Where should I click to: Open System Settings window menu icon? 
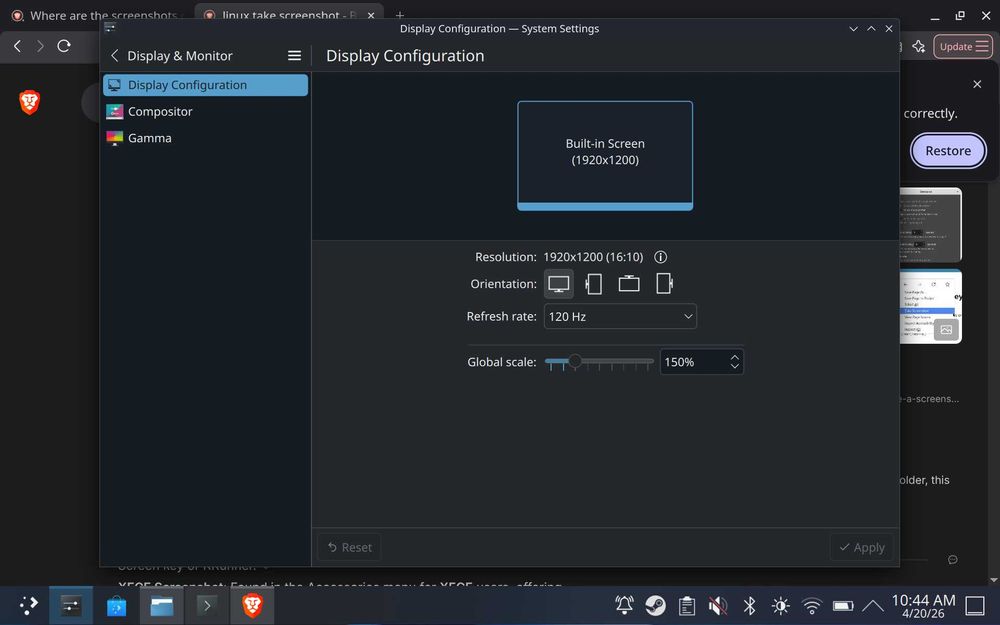coord(110,27)
